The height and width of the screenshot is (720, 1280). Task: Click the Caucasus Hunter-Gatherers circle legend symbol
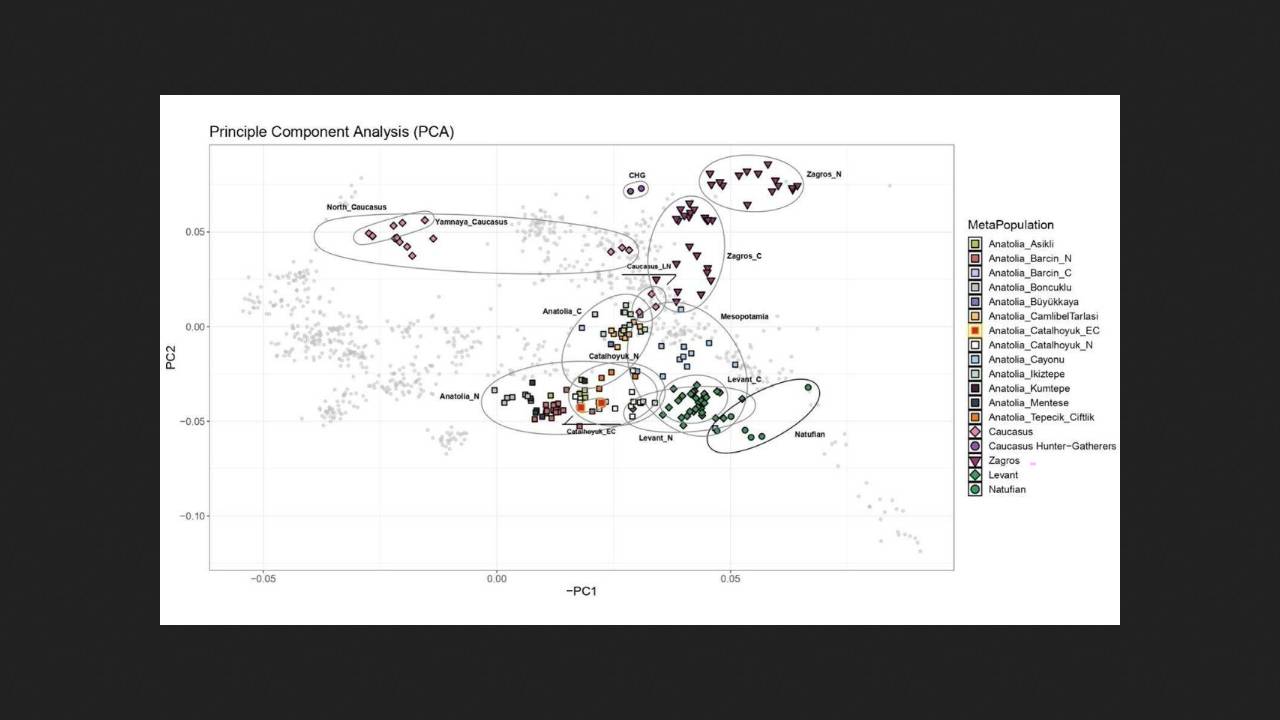[x=975, y=446]
